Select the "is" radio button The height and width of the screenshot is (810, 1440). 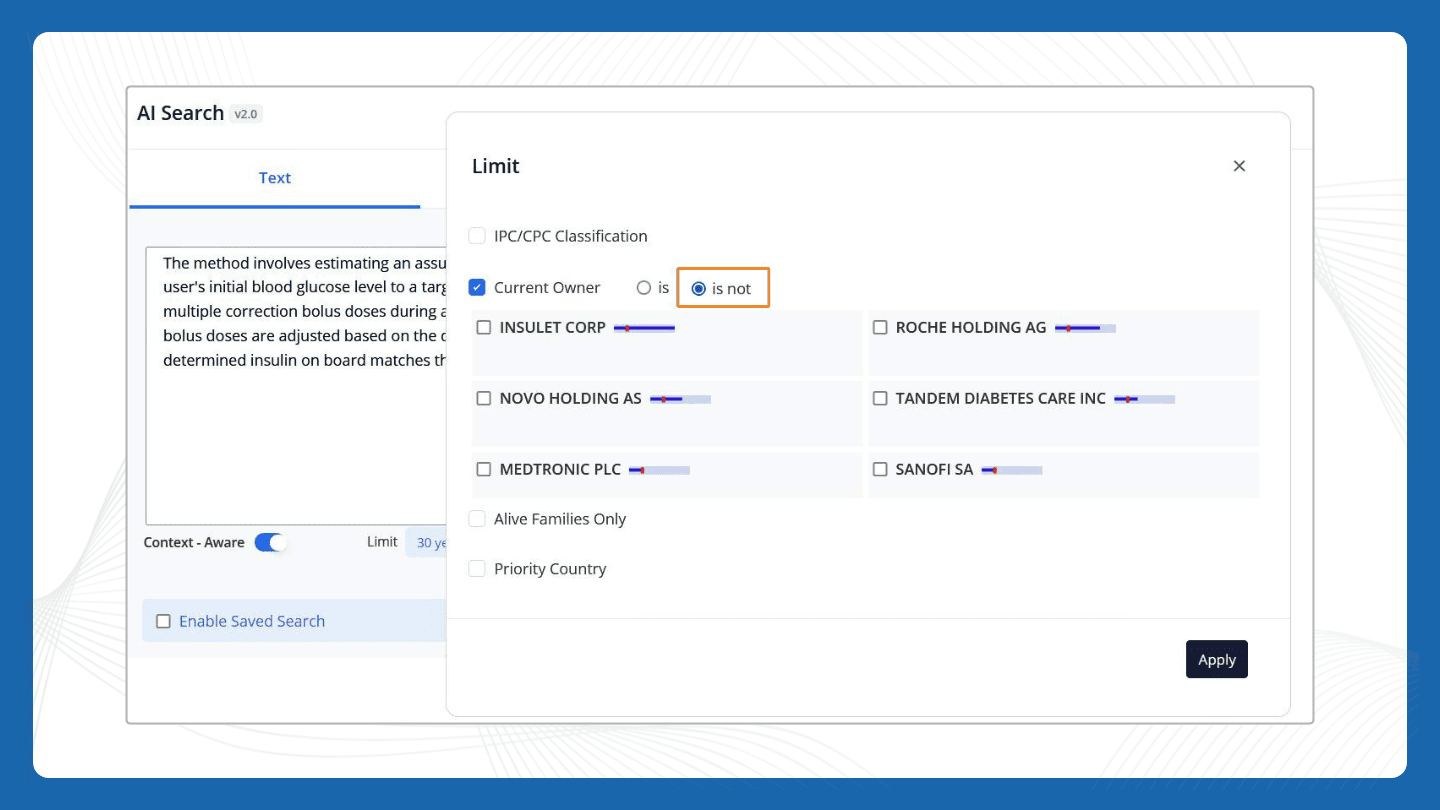[644, 288]
